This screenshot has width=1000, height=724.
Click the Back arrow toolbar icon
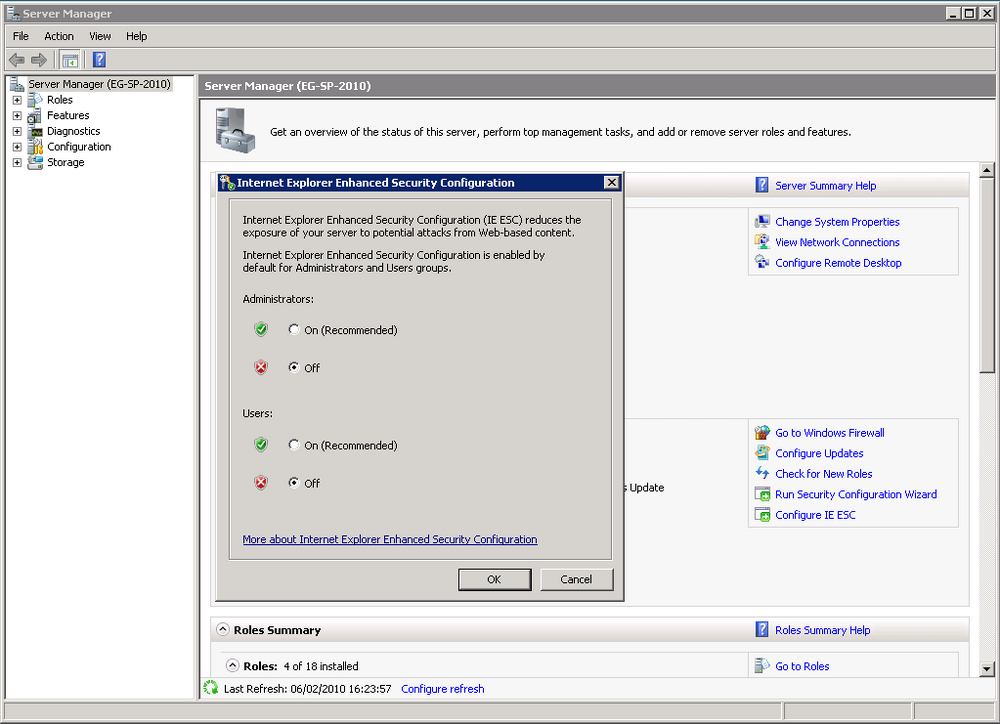pos(17,60)
